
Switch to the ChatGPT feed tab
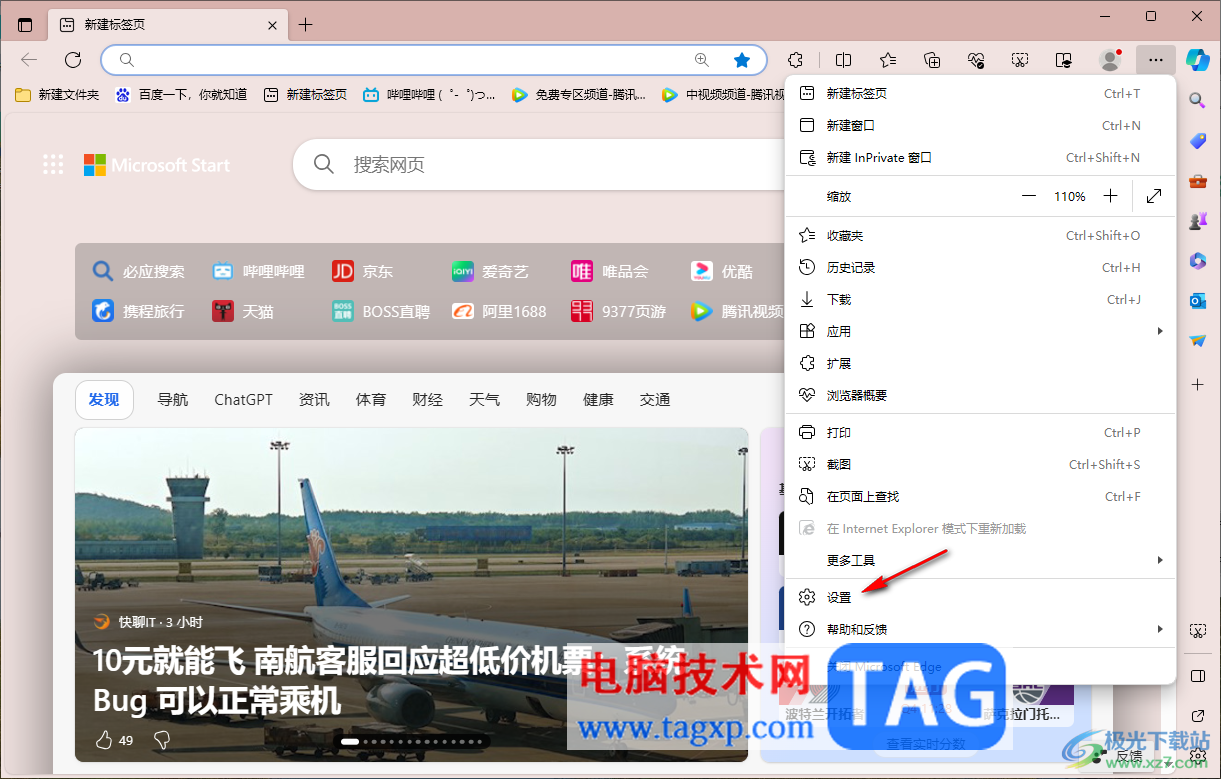243,399
